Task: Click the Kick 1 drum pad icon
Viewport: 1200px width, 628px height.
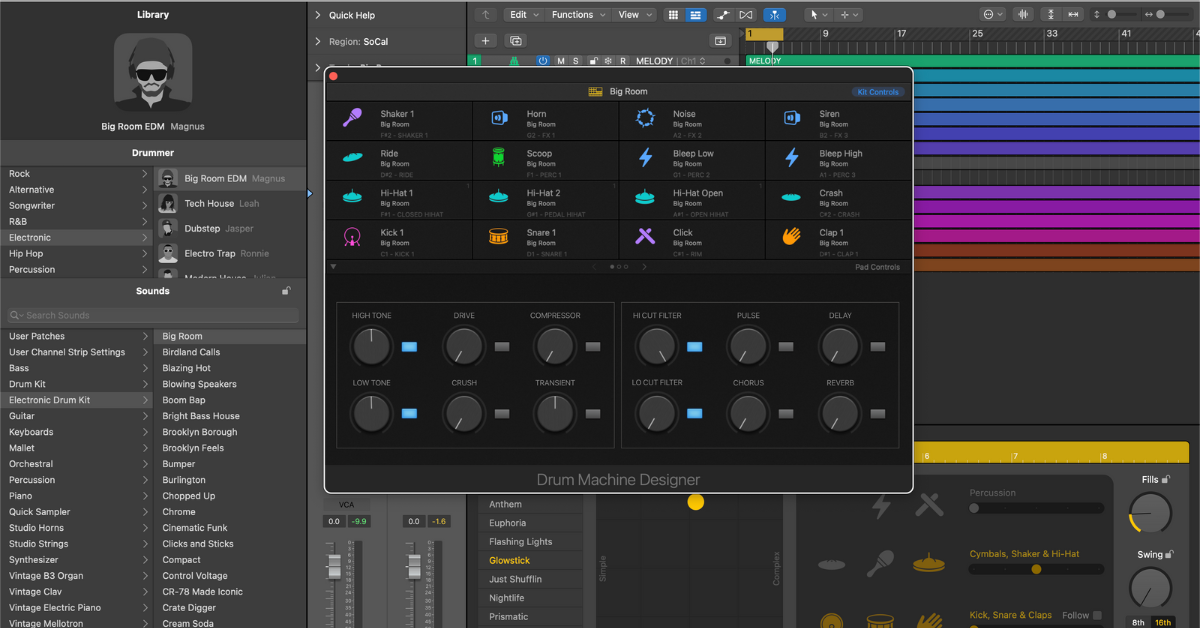Action: click(x=352, y=237)
